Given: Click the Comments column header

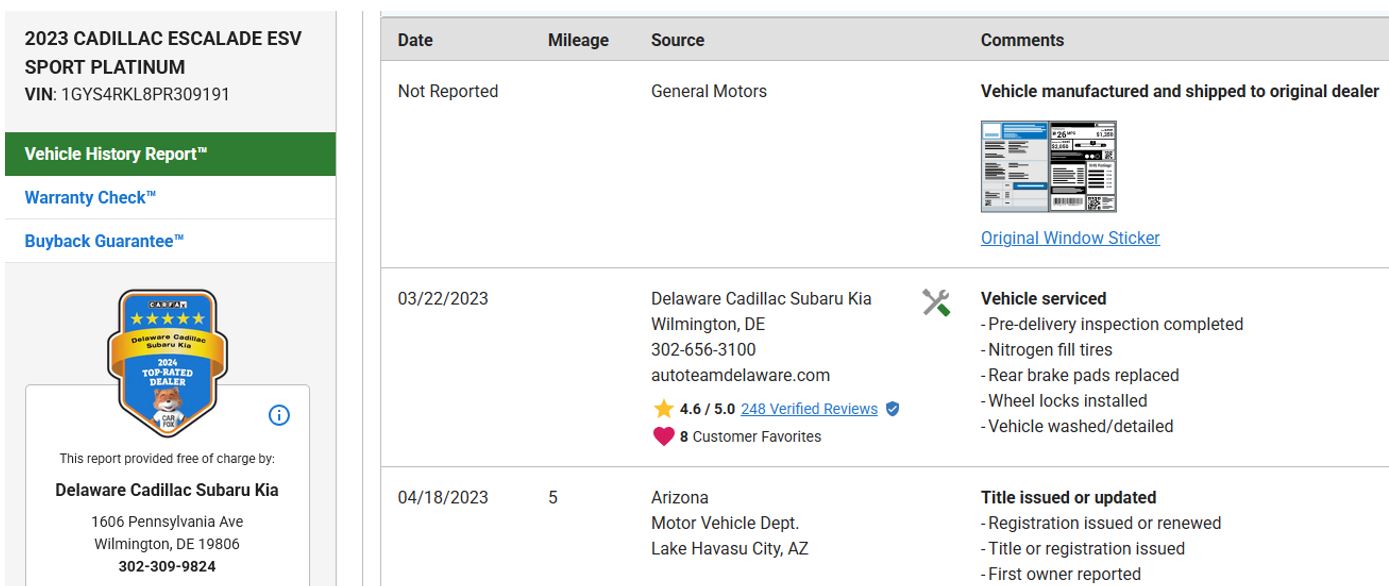Looking at the screenshot, I should coord(1022,40).
